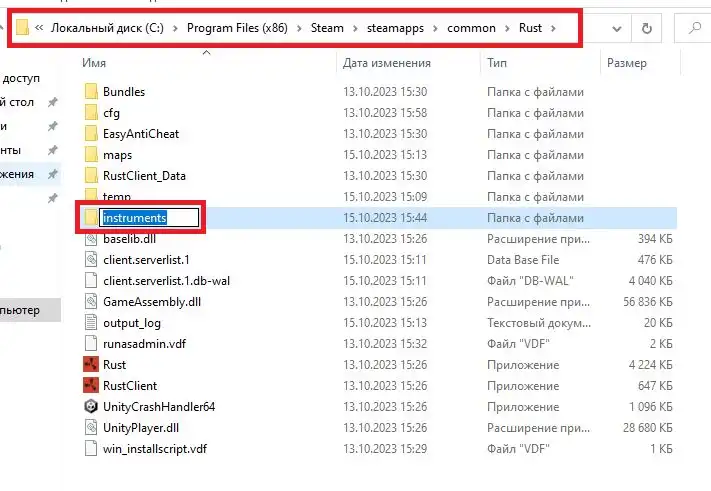Click the search magnifier icon
711x491 pixels.
click(x=695, y=29)
